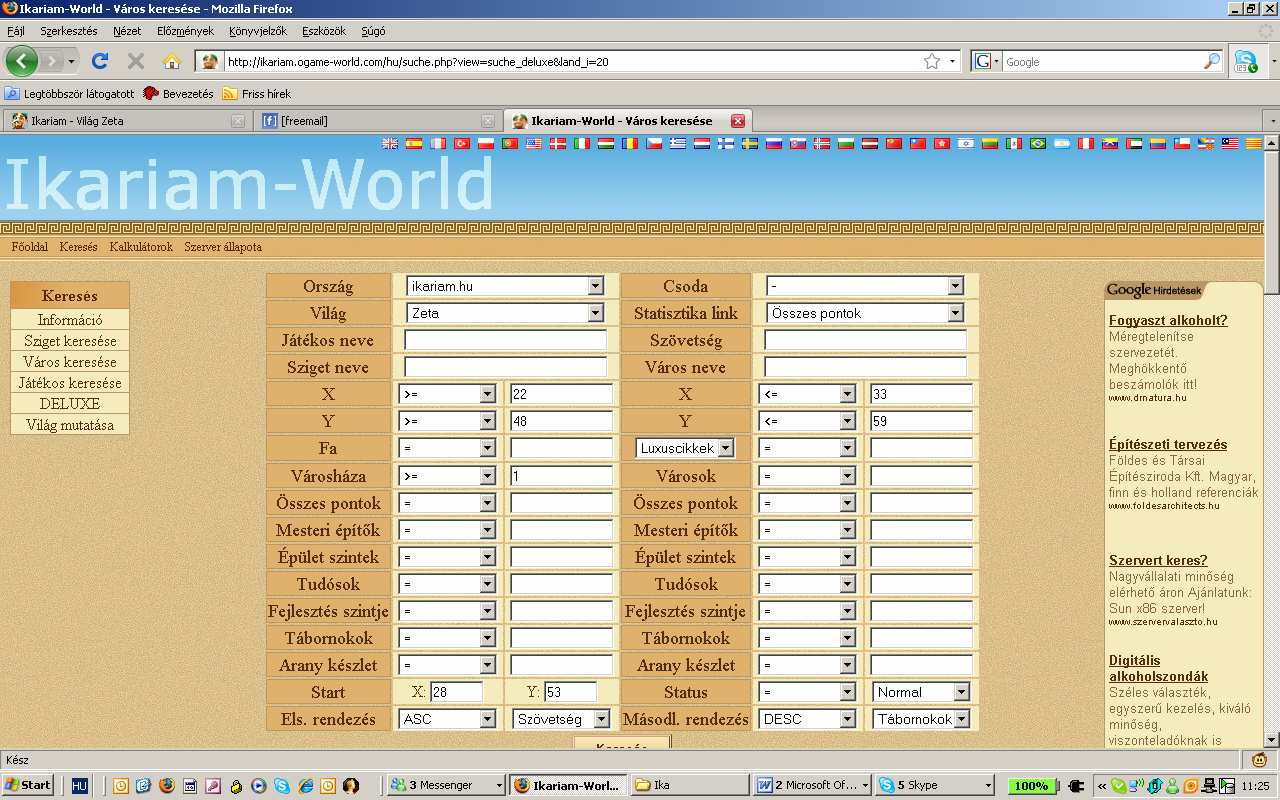Click the browser vertical scrollbar
The height and width of the screenshot is (800, 1280).
[x=1271, y=440]
